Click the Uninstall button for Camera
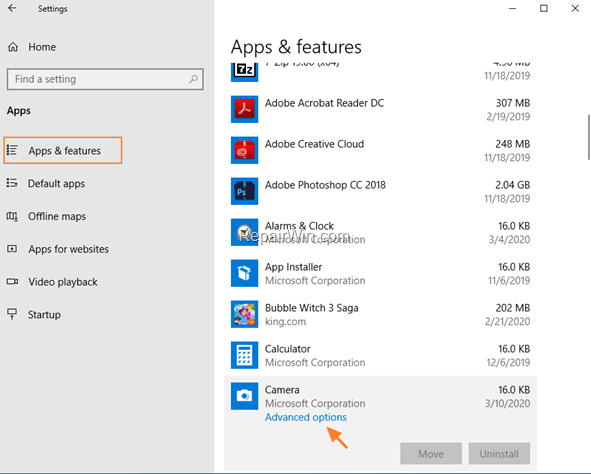The height and width of the screenshot is (474, 591). click(x=499, y=454)
